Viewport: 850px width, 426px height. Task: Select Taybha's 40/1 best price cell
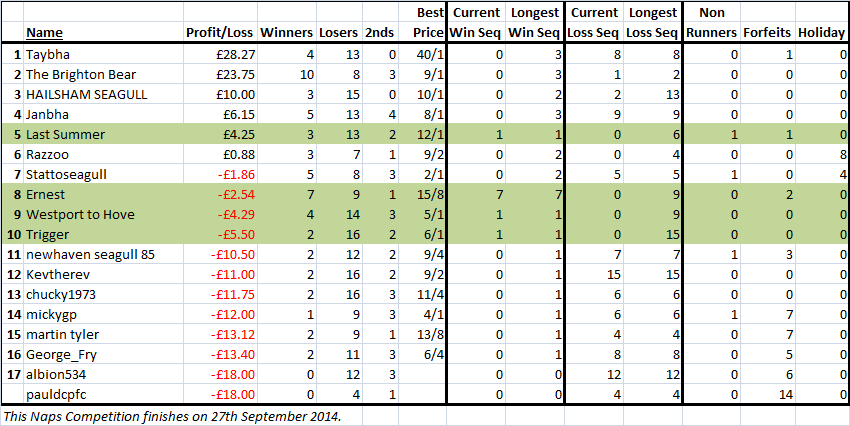[422, 54]
